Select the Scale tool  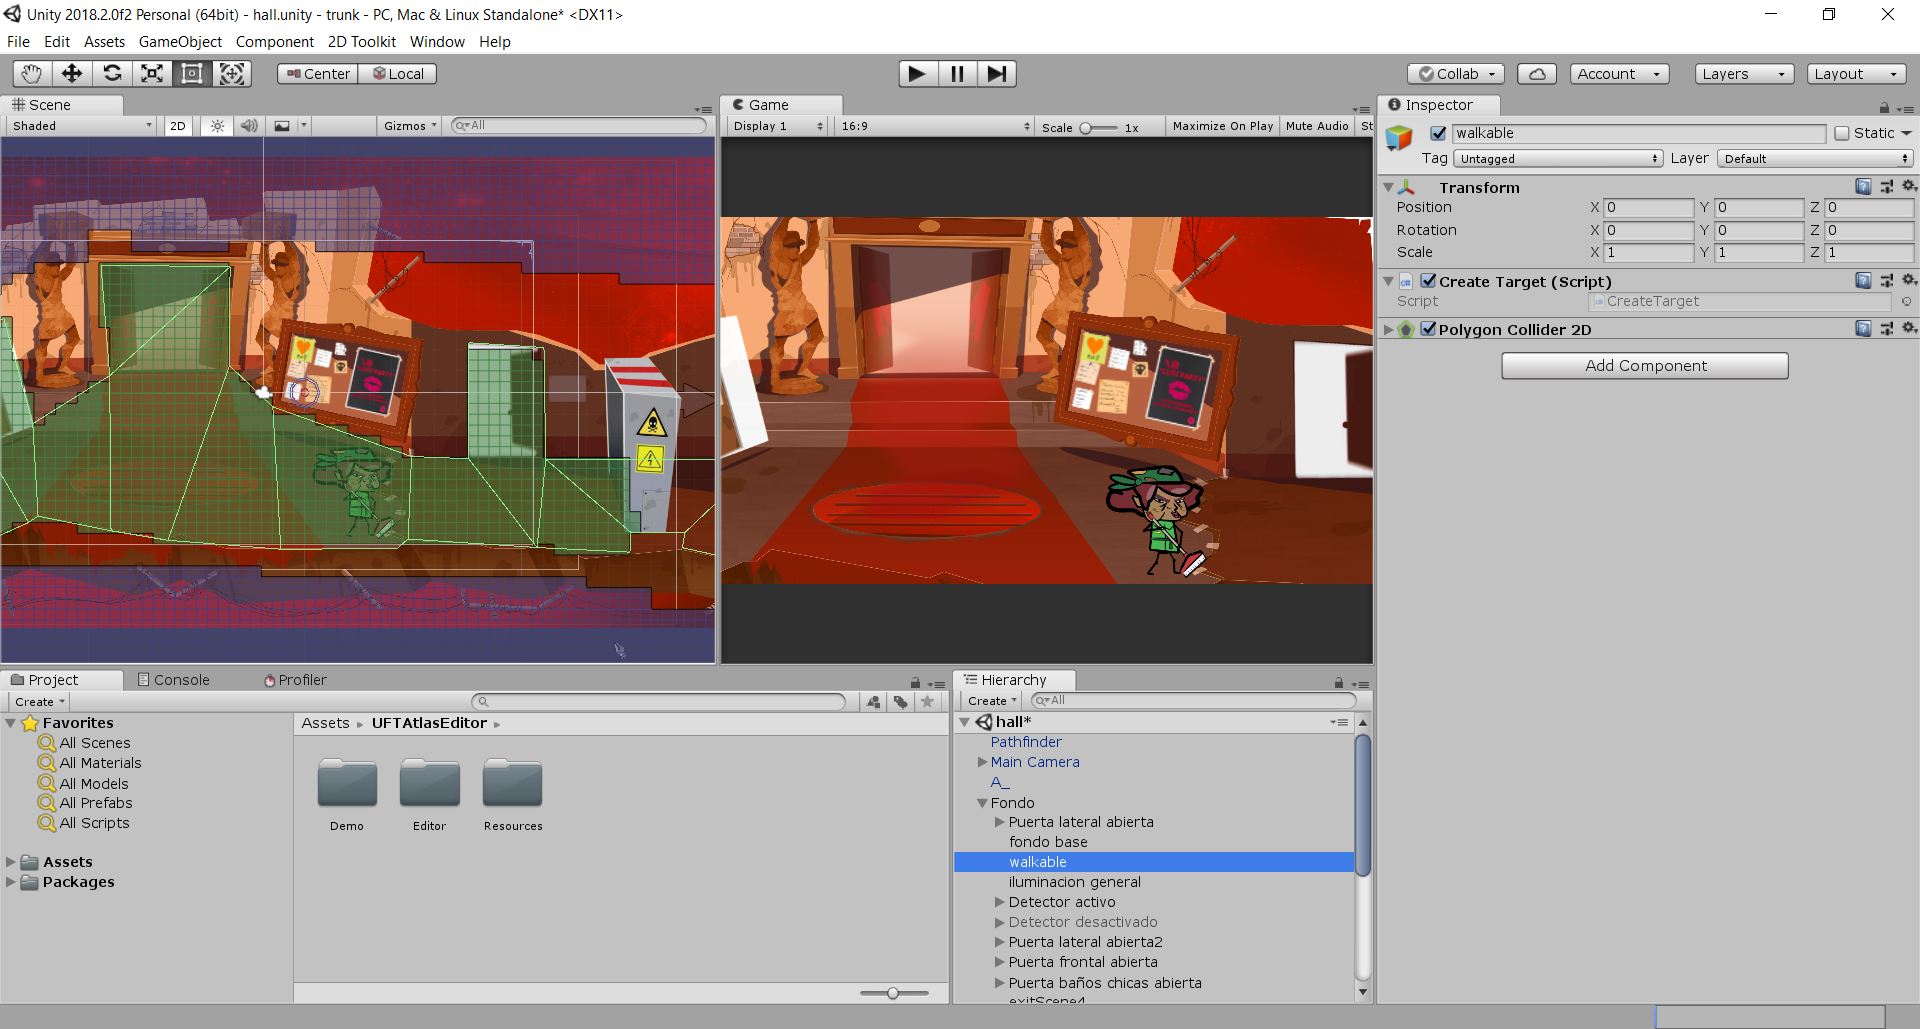click(x=152, y=74)
